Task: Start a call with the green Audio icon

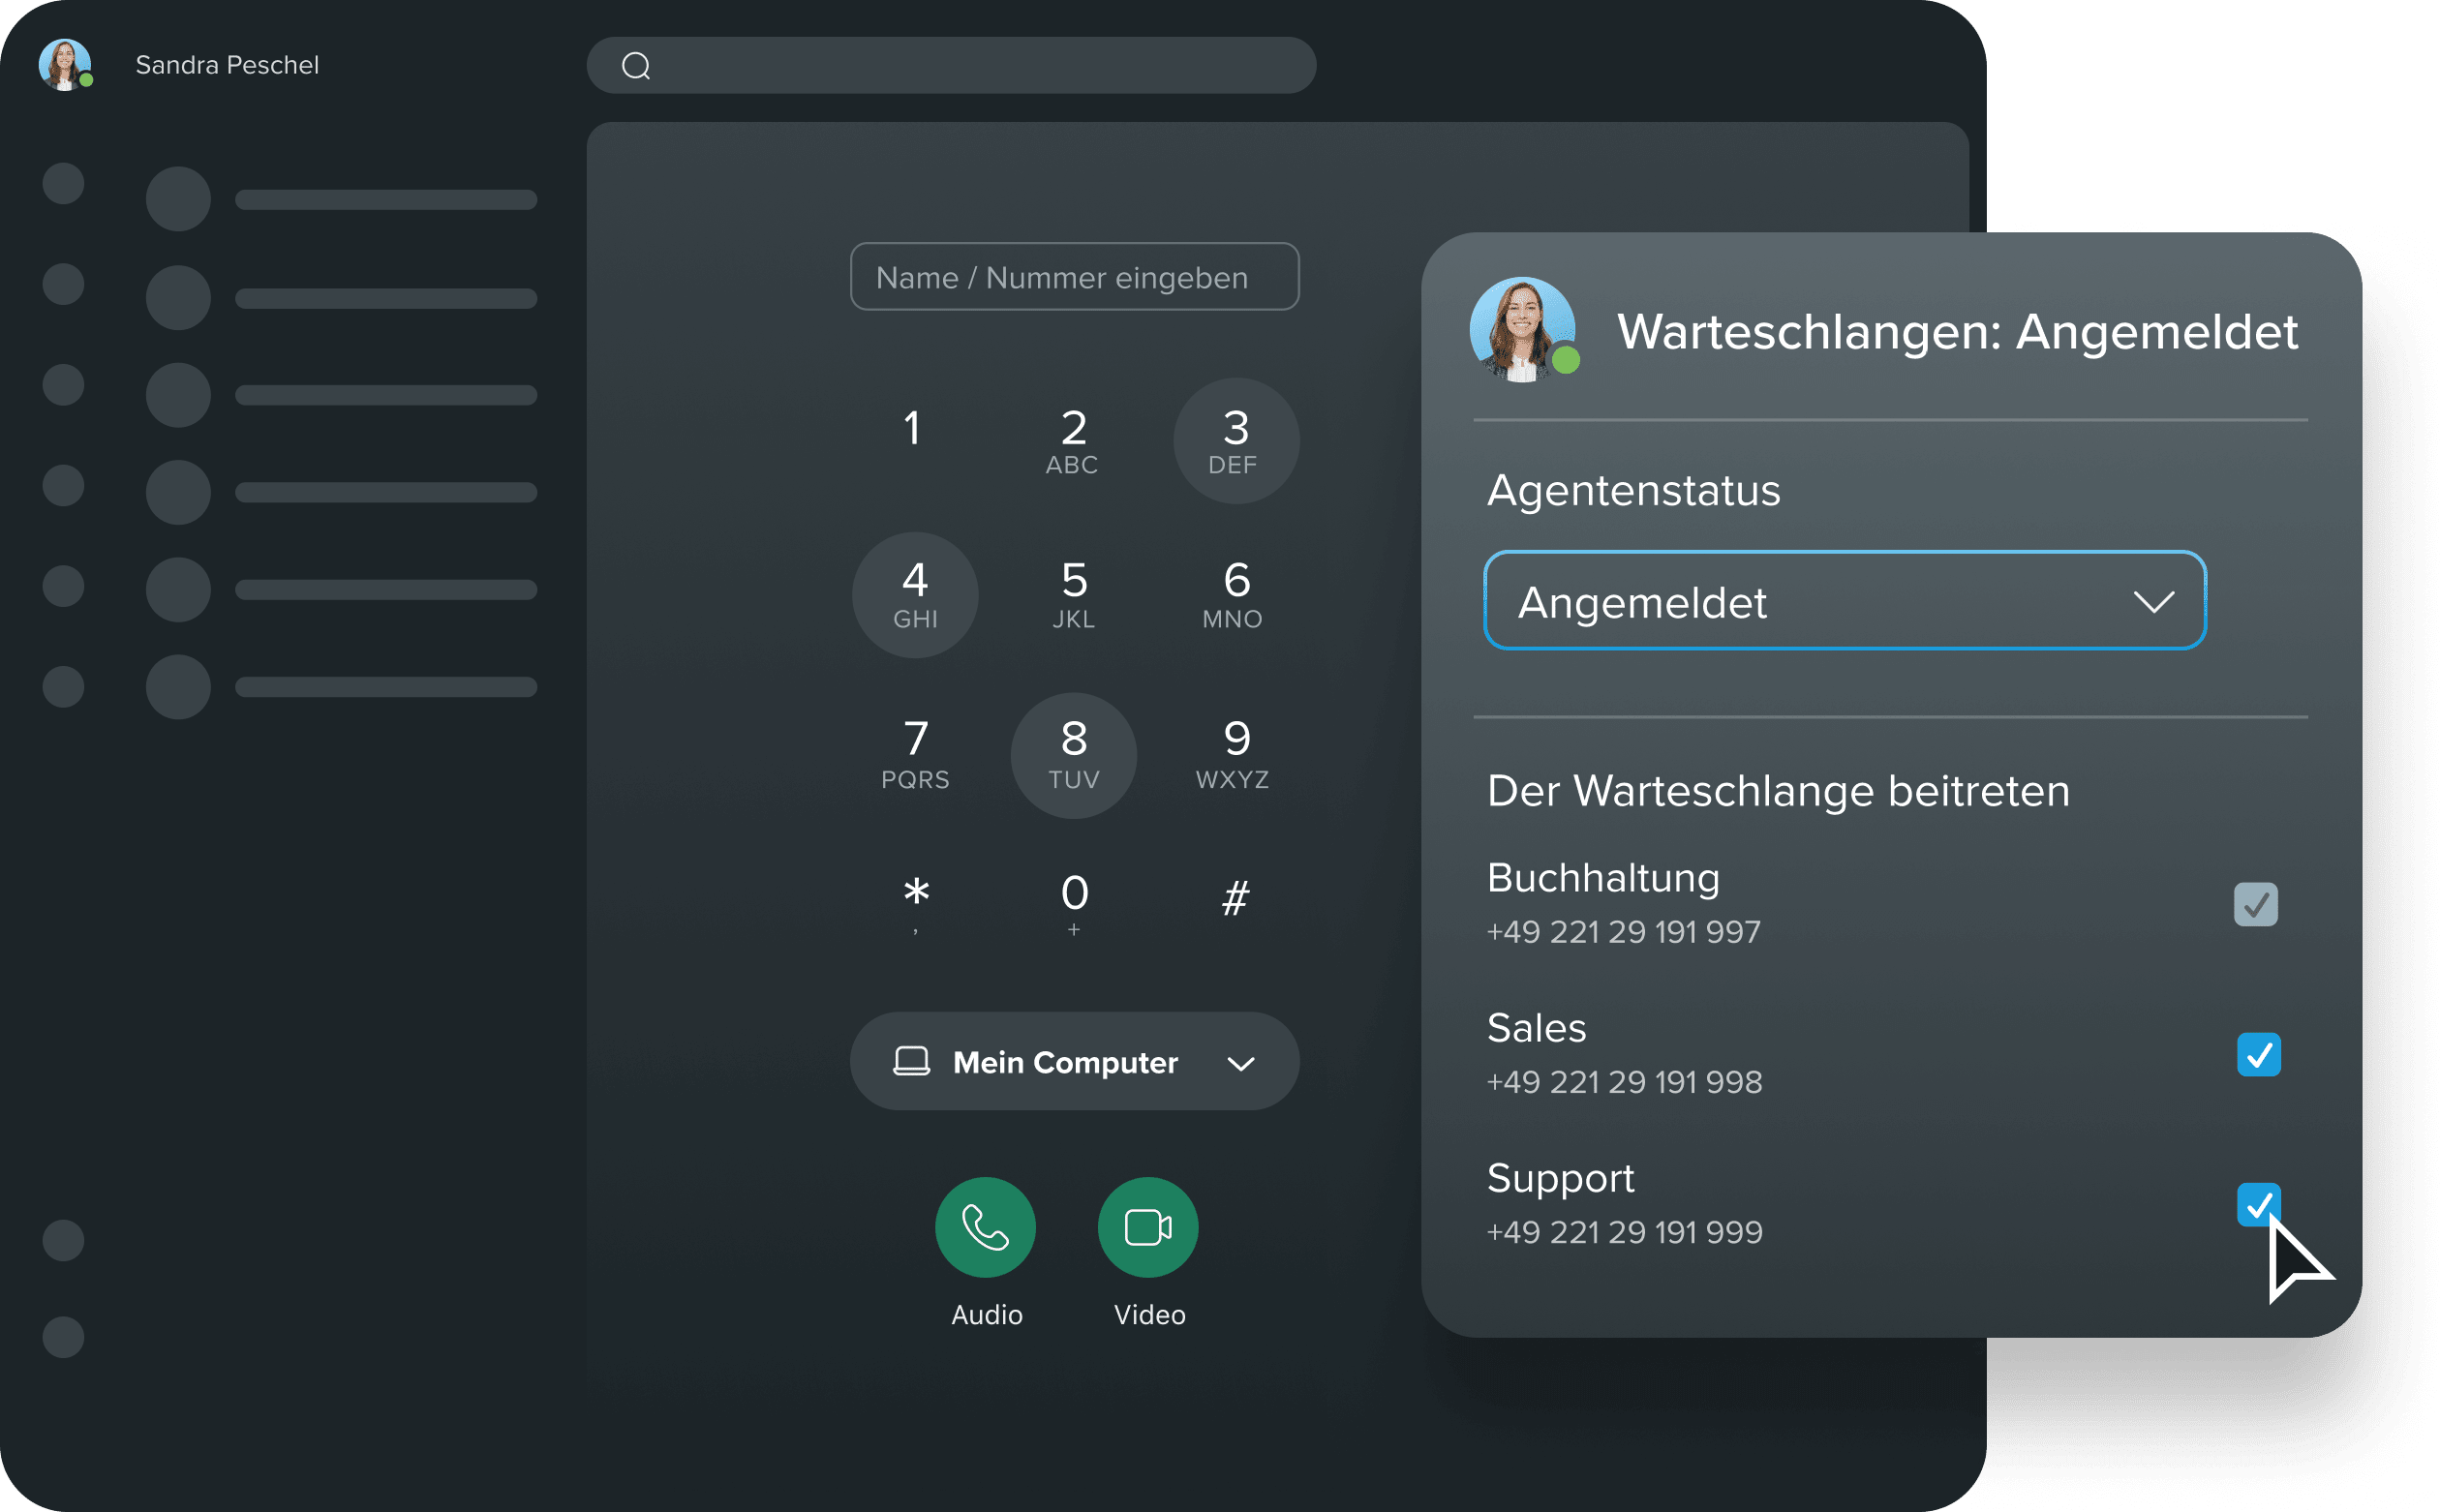Action: [985, 1226]
